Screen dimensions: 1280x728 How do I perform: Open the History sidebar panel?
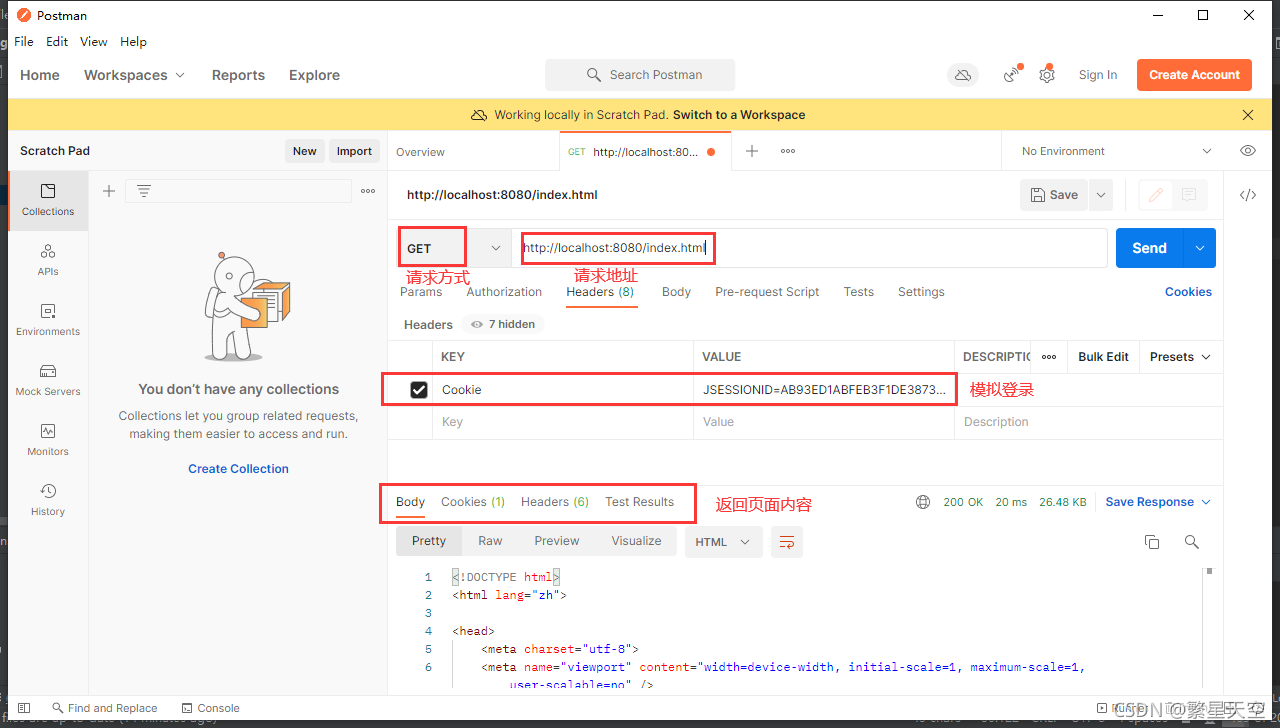click(x=48, y=500)
